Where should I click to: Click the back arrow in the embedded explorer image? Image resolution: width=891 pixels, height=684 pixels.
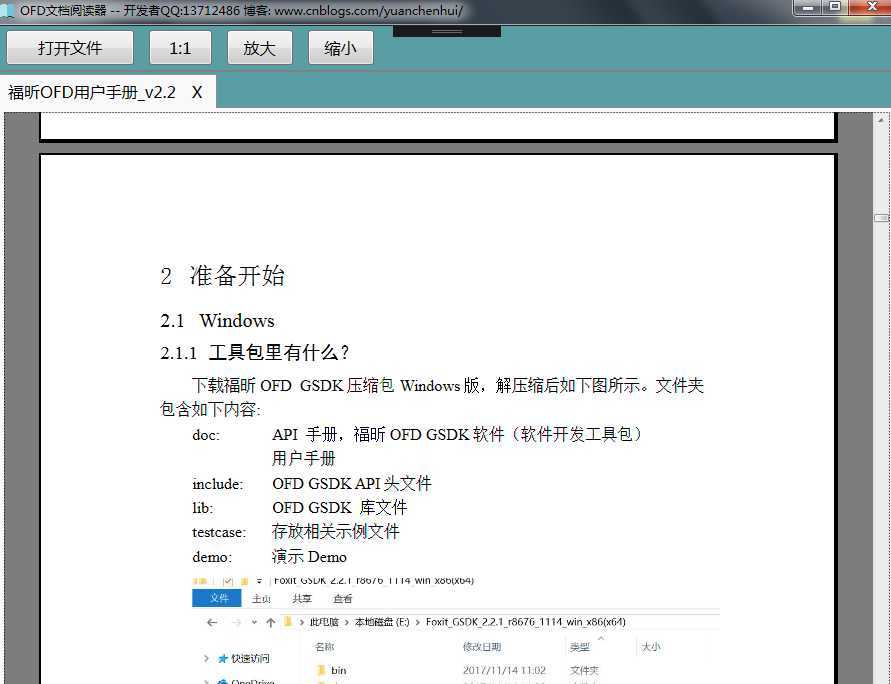click(212, 623)
